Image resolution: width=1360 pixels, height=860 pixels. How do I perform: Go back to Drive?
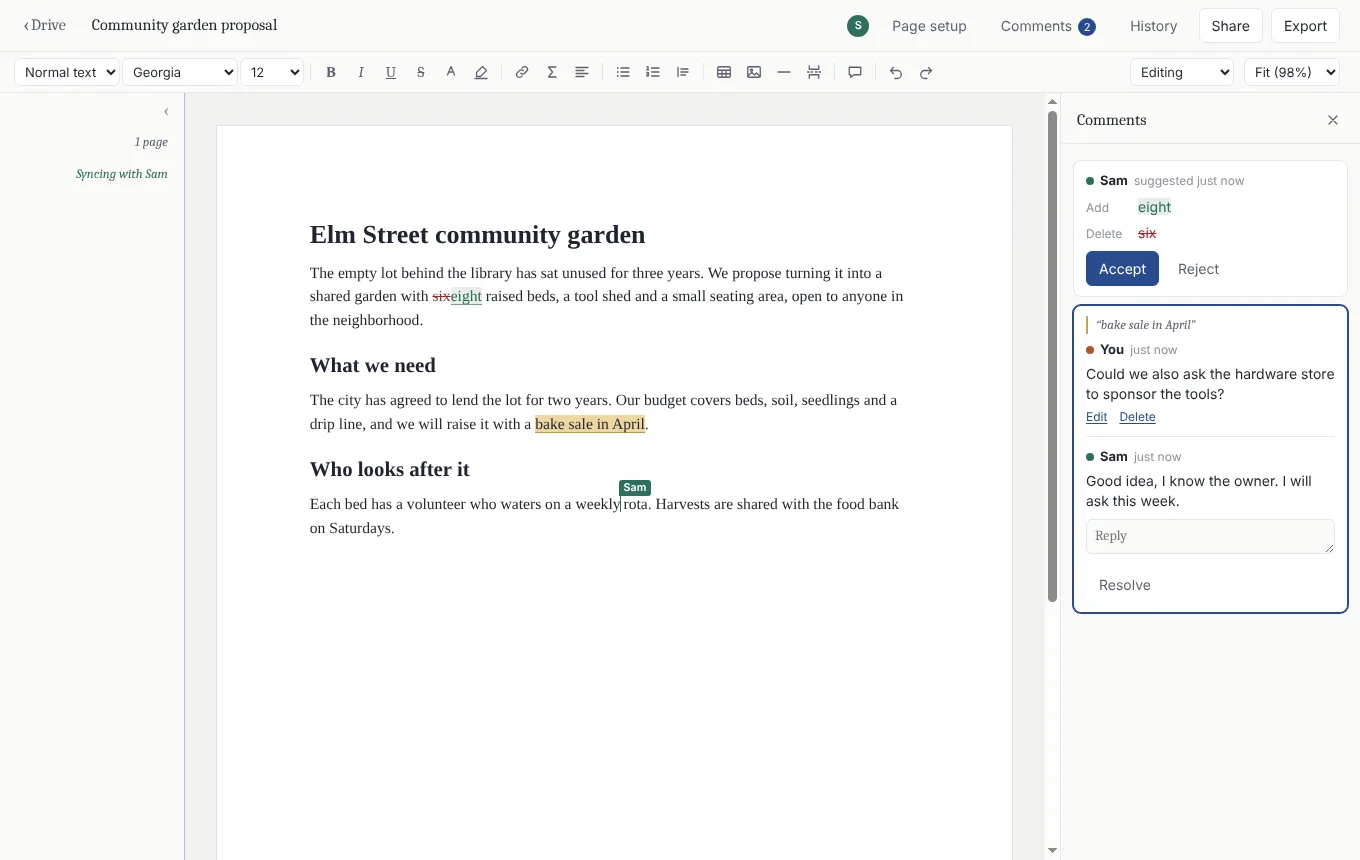coord(45,25)
